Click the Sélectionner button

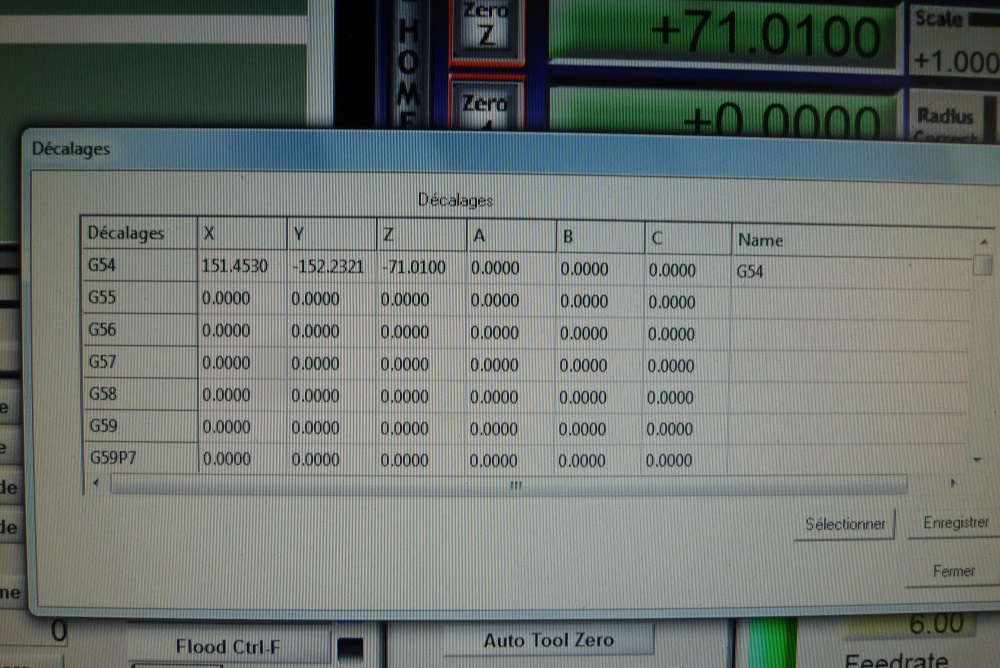[x=845, y=524]
